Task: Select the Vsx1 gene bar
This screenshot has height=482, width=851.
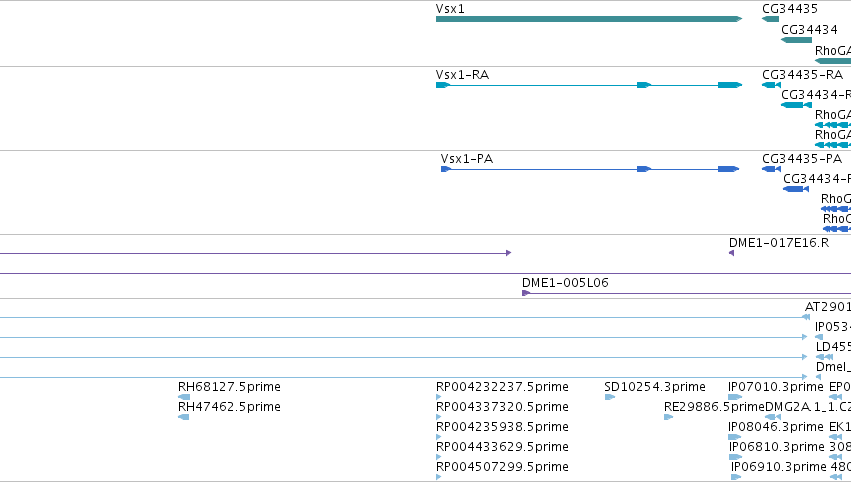Action: (x=589, y=19)
